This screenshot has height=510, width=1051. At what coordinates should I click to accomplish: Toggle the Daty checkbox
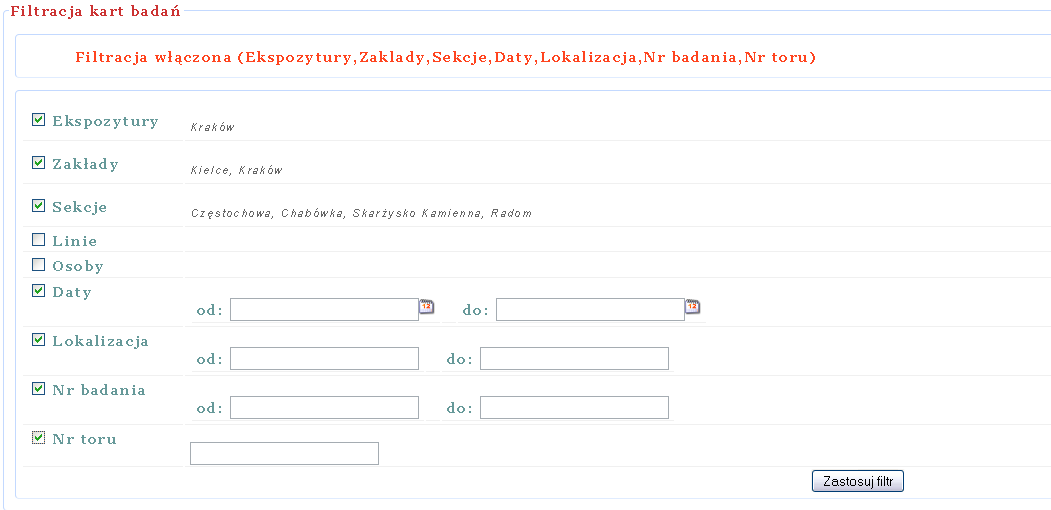click(39, 291)
